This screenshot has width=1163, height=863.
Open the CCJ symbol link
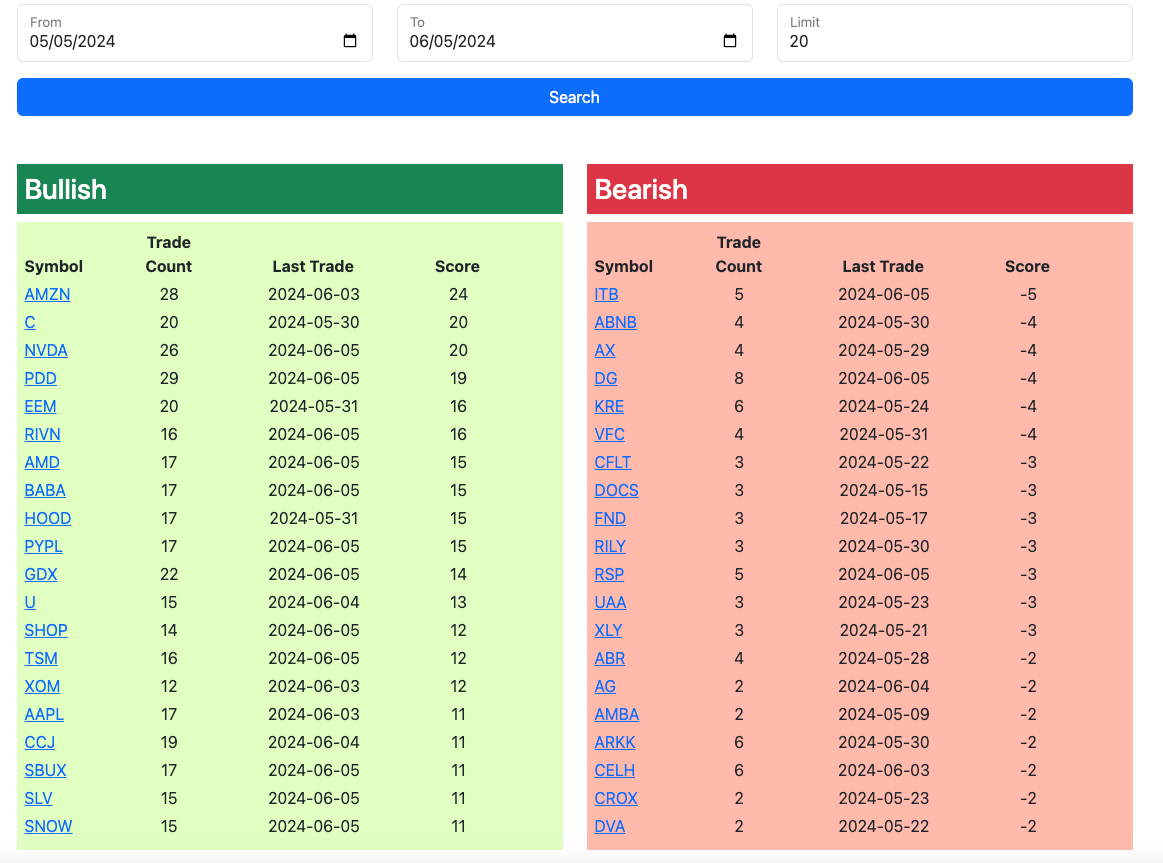[x=39, y=742]
